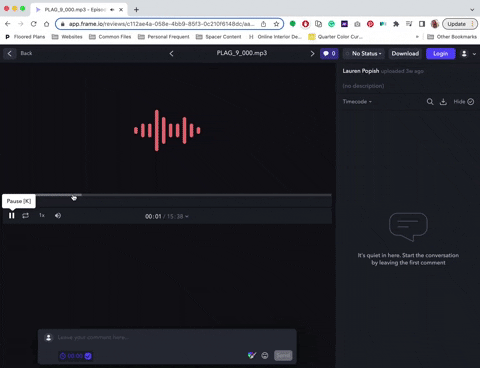Open the Online Interior De... bookmark

[275, 37]
